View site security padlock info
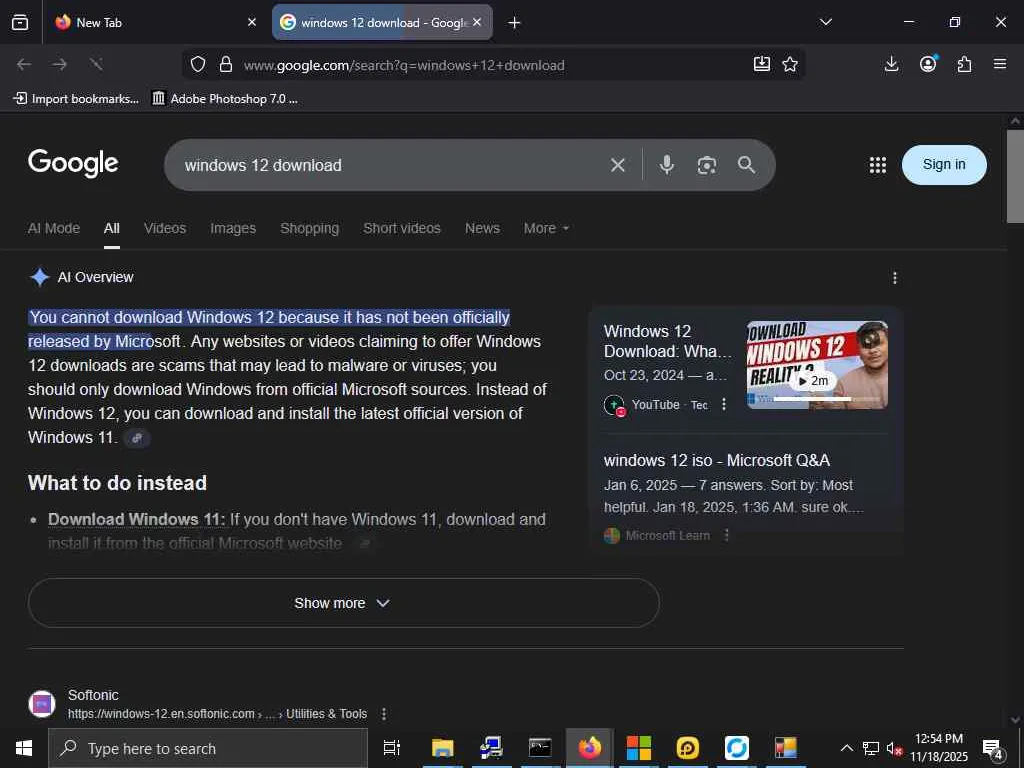Screen dimensions: 1024x768 point(226,64)
